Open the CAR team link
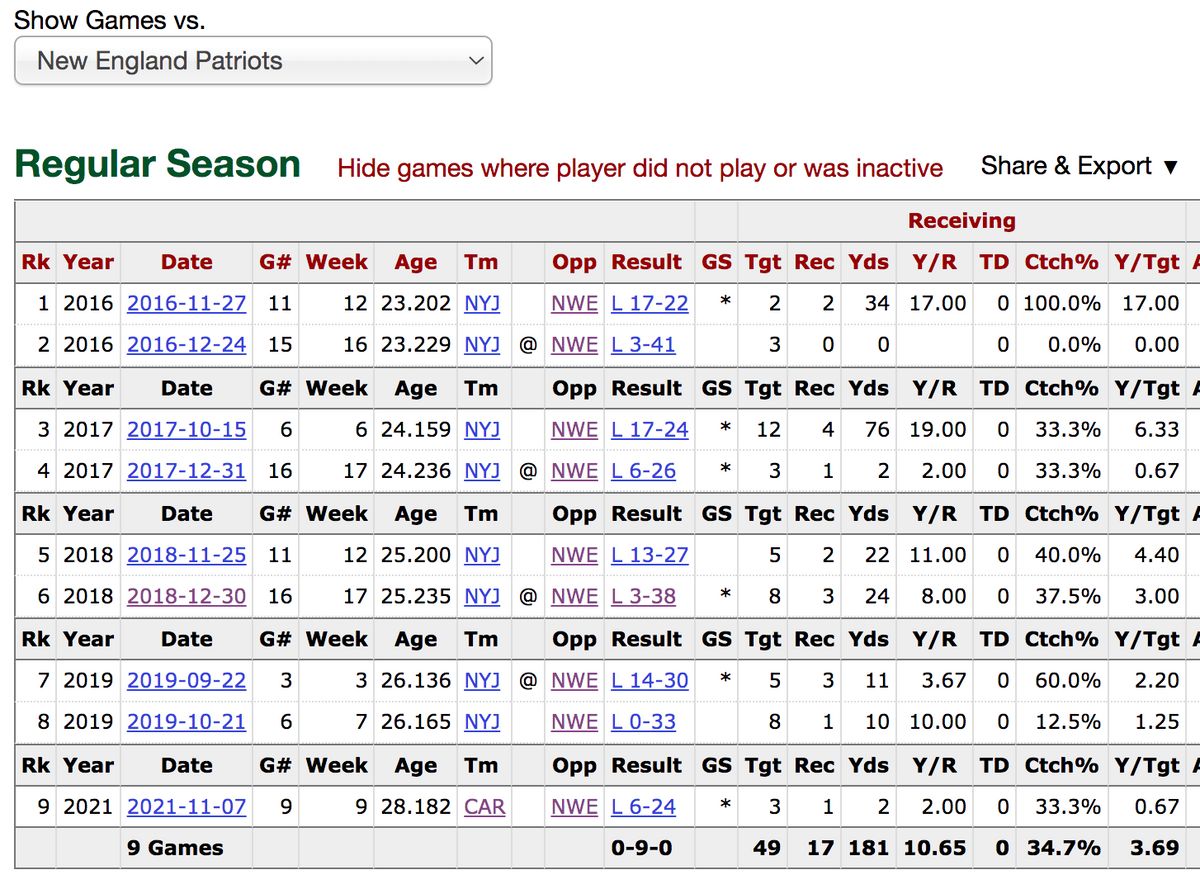This screenshot has height=880, width=1200. (485, 806)
